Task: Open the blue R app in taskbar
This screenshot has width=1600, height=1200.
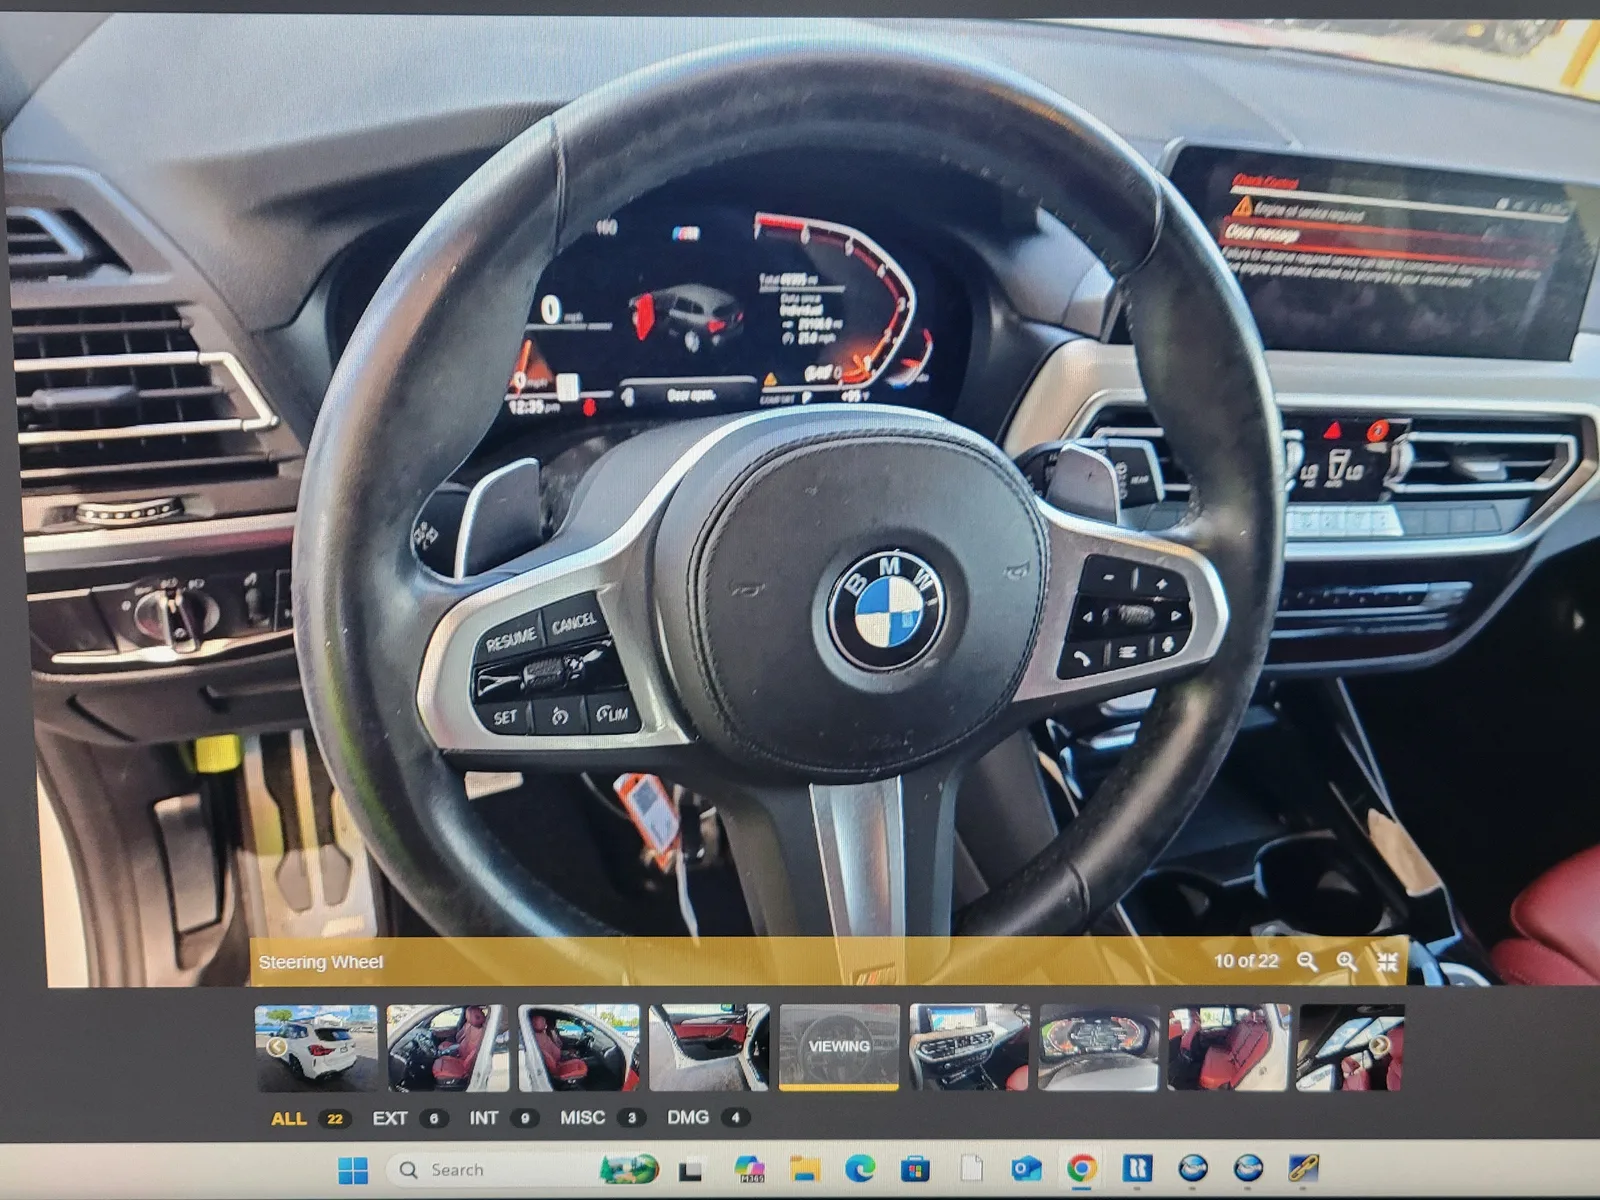Action: [1137, 1167]
